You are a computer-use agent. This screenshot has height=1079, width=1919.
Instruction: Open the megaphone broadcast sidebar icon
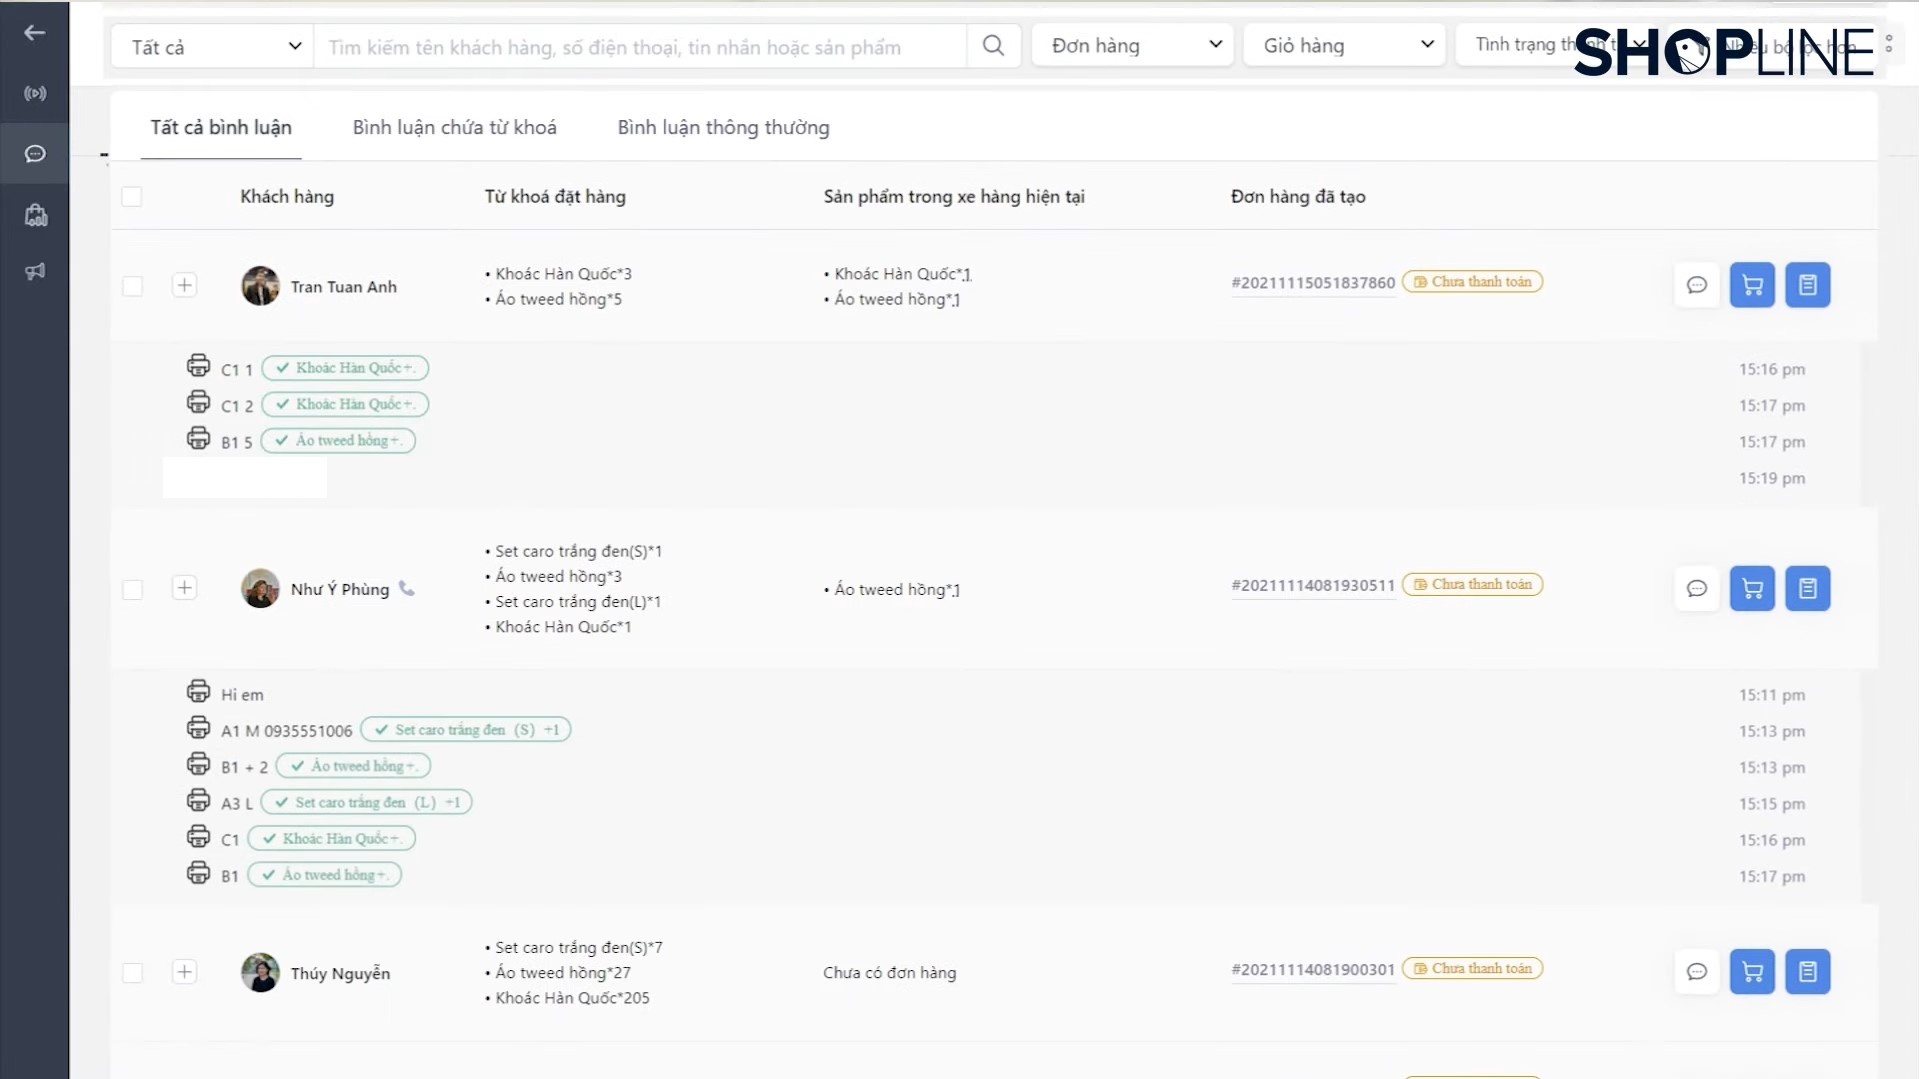35,272
